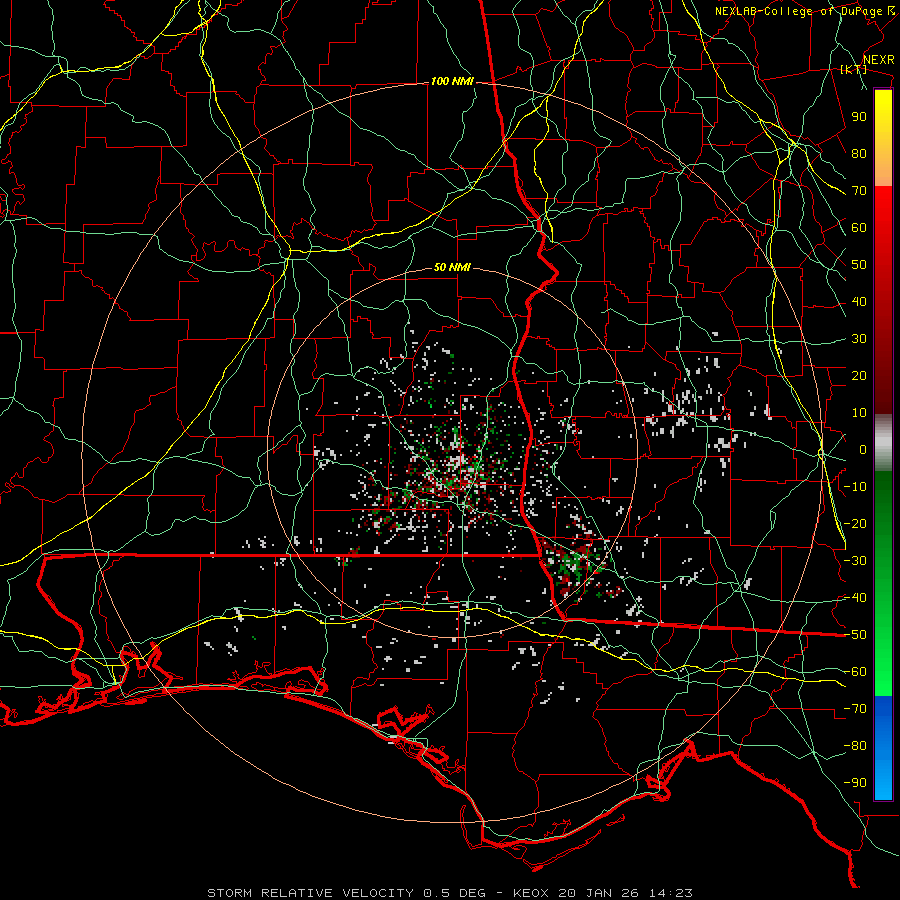
Task: Select the 10 value on velocity scale
Action: coord(859,413)
